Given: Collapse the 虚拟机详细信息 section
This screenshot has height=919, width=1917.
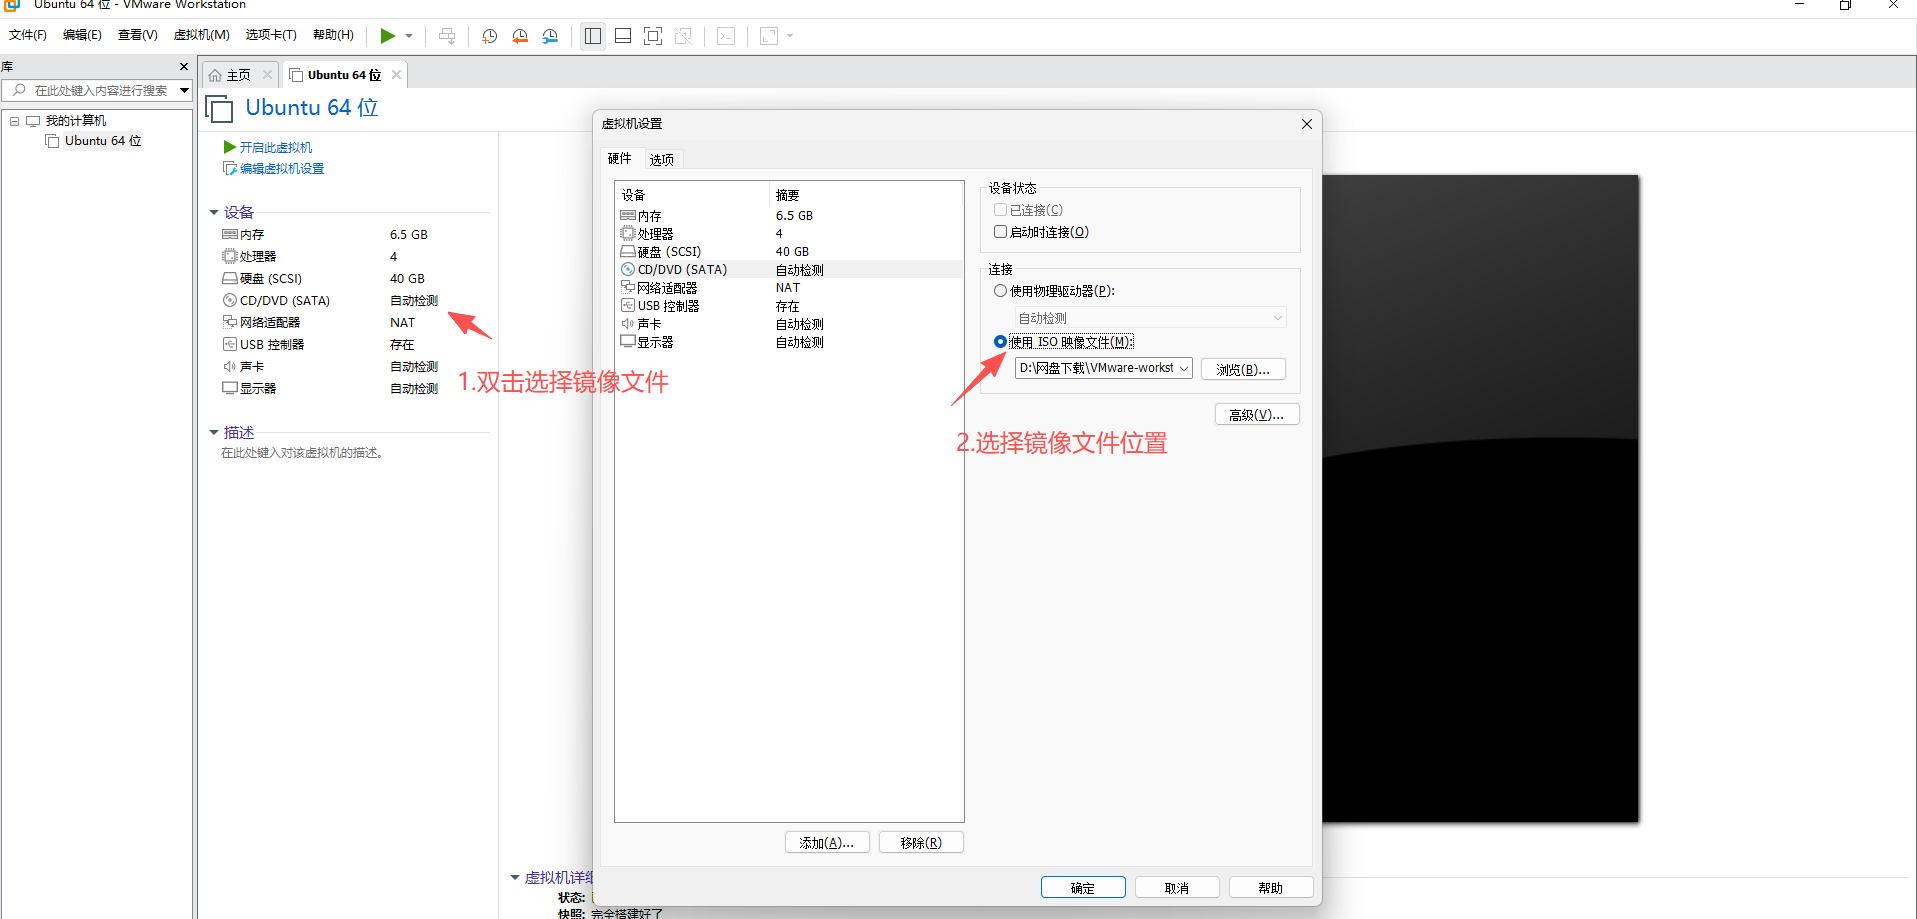Looking at the screenshot, I should [515, 878].
